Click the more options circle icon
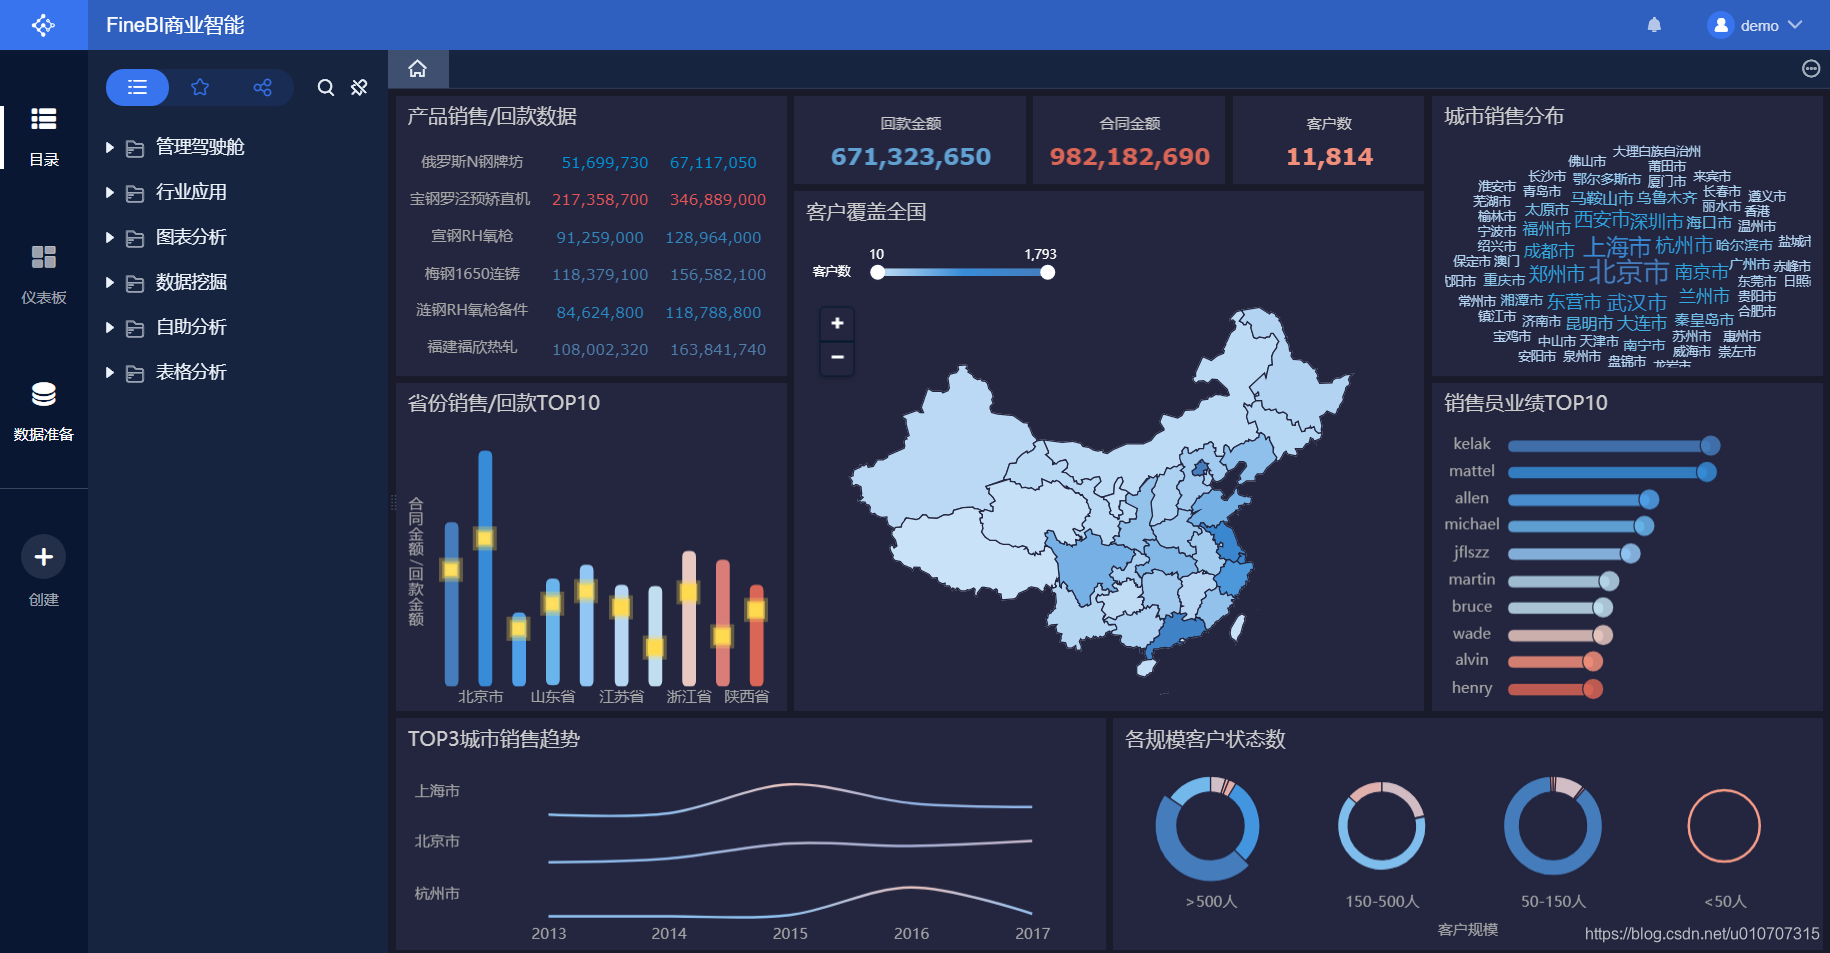 [x=1811, y=69]
